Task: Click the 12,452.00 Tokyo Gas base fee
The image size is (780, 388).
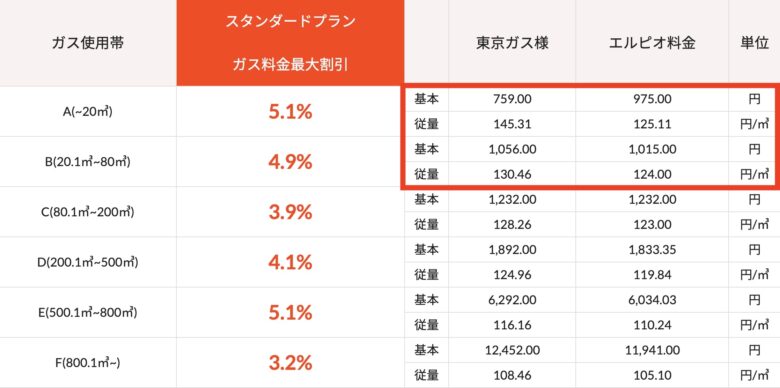Action: coord(512,350)
